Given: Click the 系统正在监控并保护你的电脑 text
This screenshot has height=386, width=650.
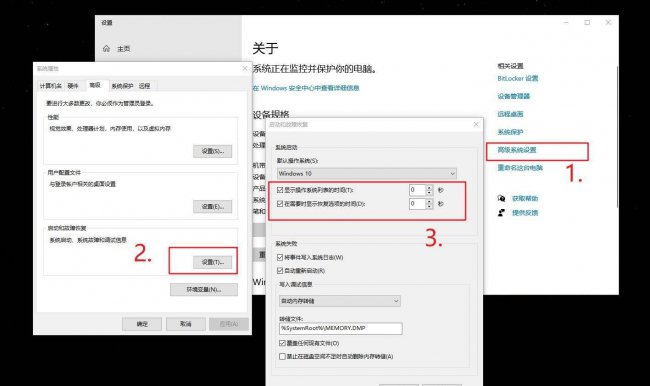Looking at the screenshot, I should point(315,69).
